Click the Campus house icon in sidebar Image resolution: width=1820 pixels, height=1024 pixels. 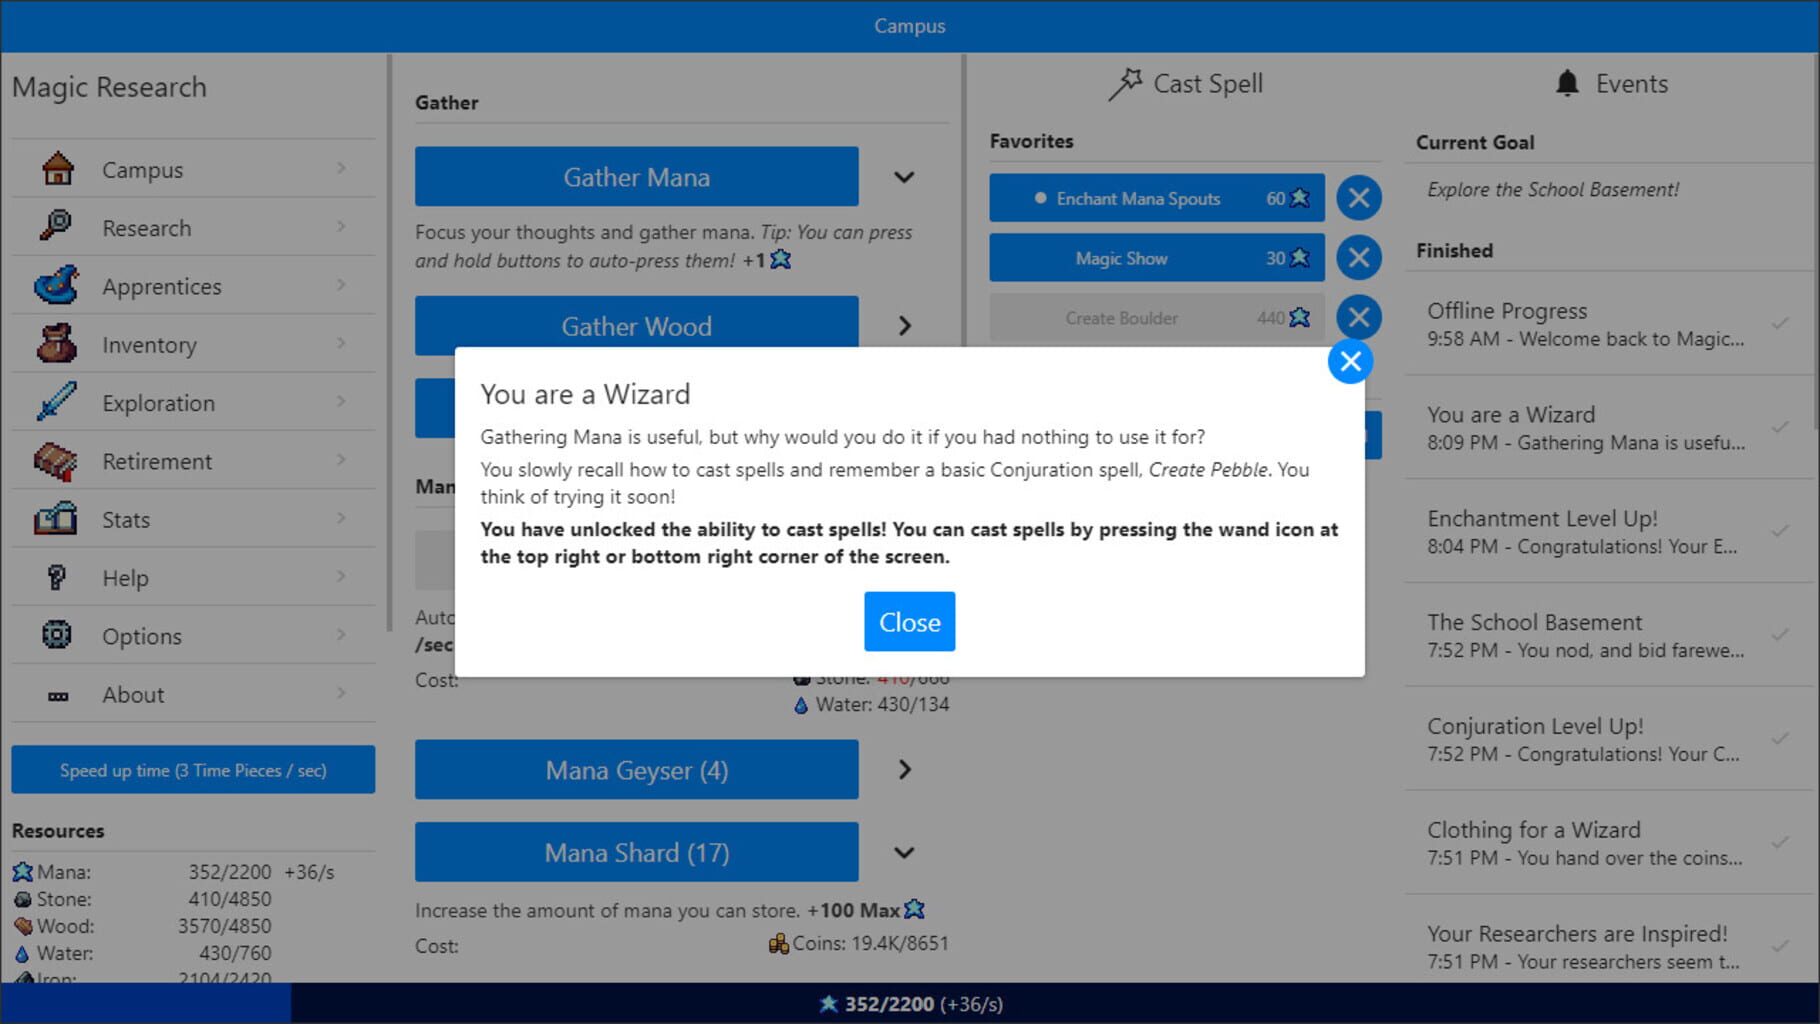57,169
